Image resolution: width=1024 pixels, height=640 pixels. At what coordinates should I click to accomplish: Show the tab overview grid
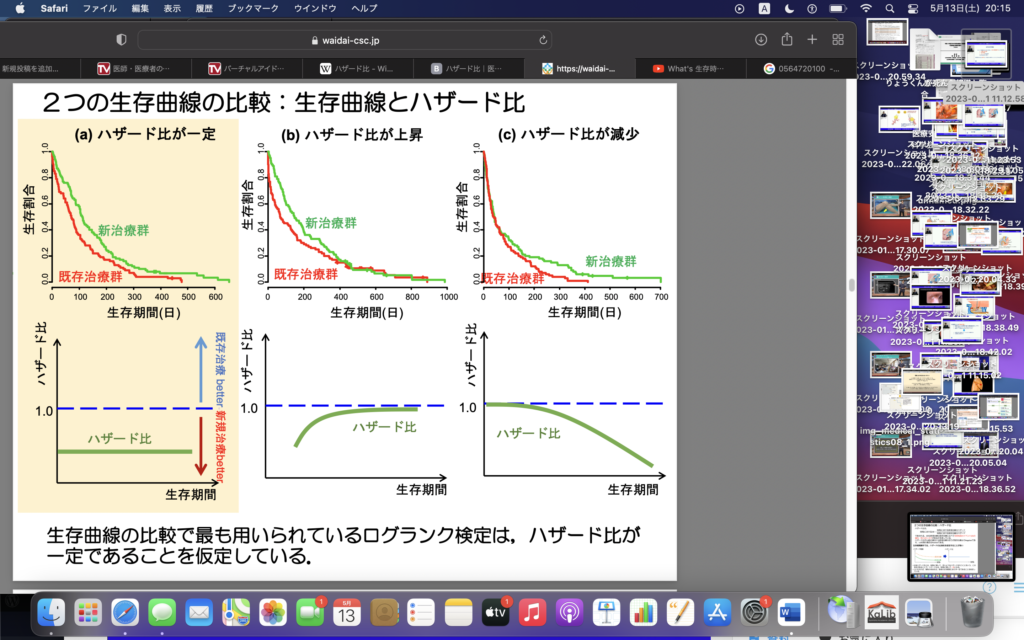(838, 39)
